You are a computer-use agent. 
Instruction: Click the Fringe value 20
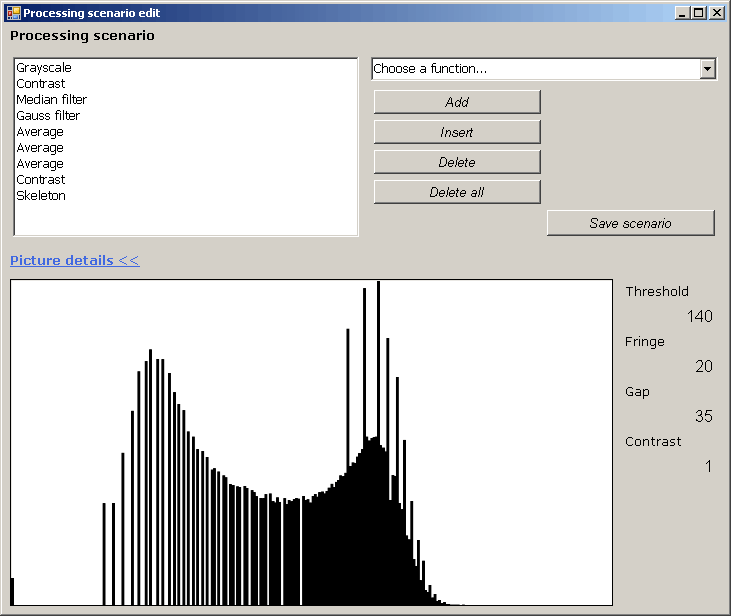point(703,367)
